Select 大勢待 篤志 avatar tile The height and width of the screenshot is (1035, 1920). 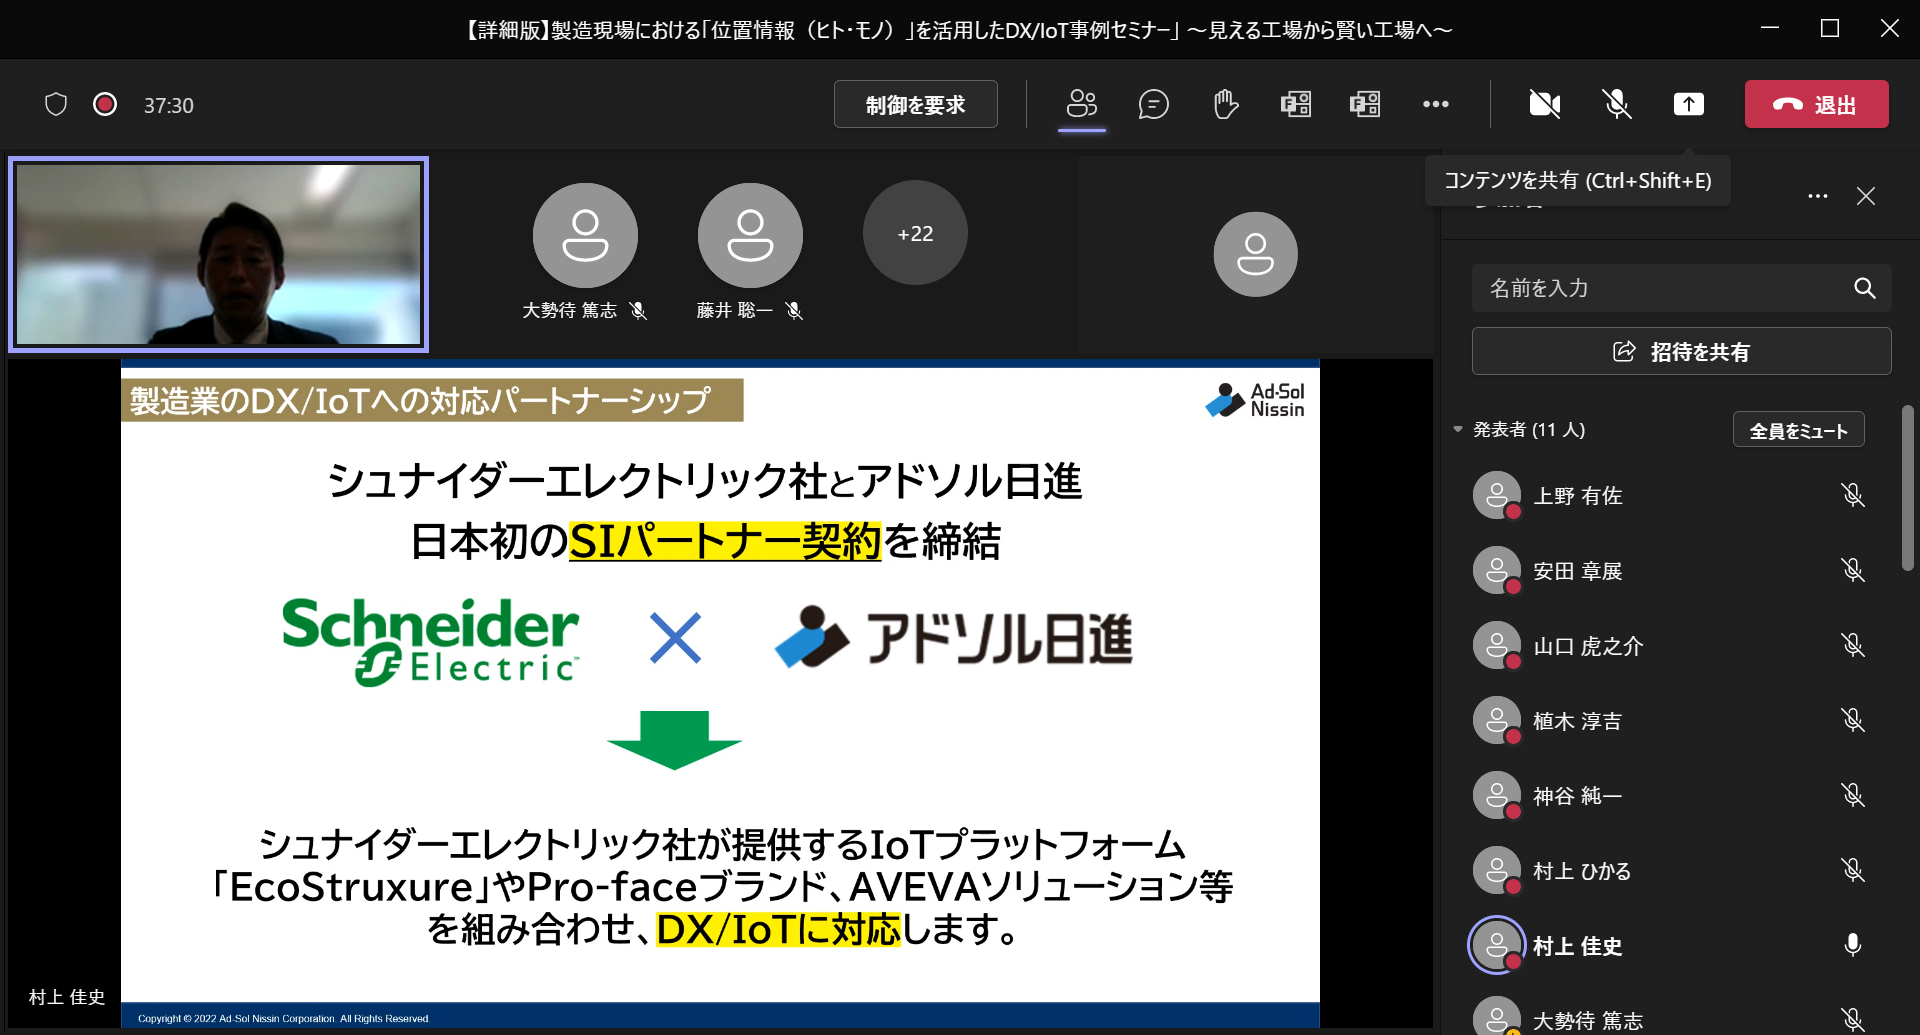(585, 235)
